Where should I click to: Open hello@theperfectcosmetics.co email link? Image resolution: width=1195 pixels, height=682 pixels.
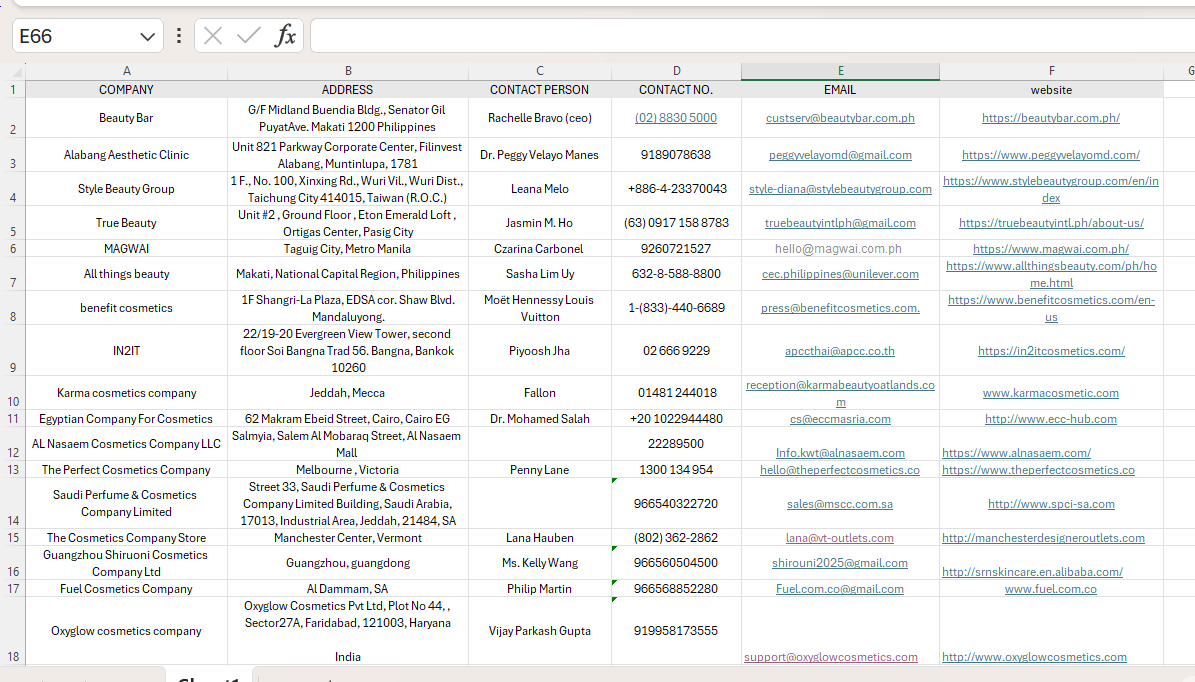[x=840, y=470]
